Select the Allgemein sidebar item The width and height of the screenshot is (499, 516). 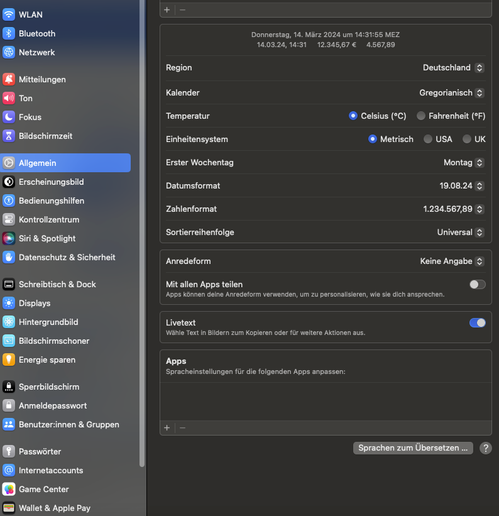coord(66,163)
